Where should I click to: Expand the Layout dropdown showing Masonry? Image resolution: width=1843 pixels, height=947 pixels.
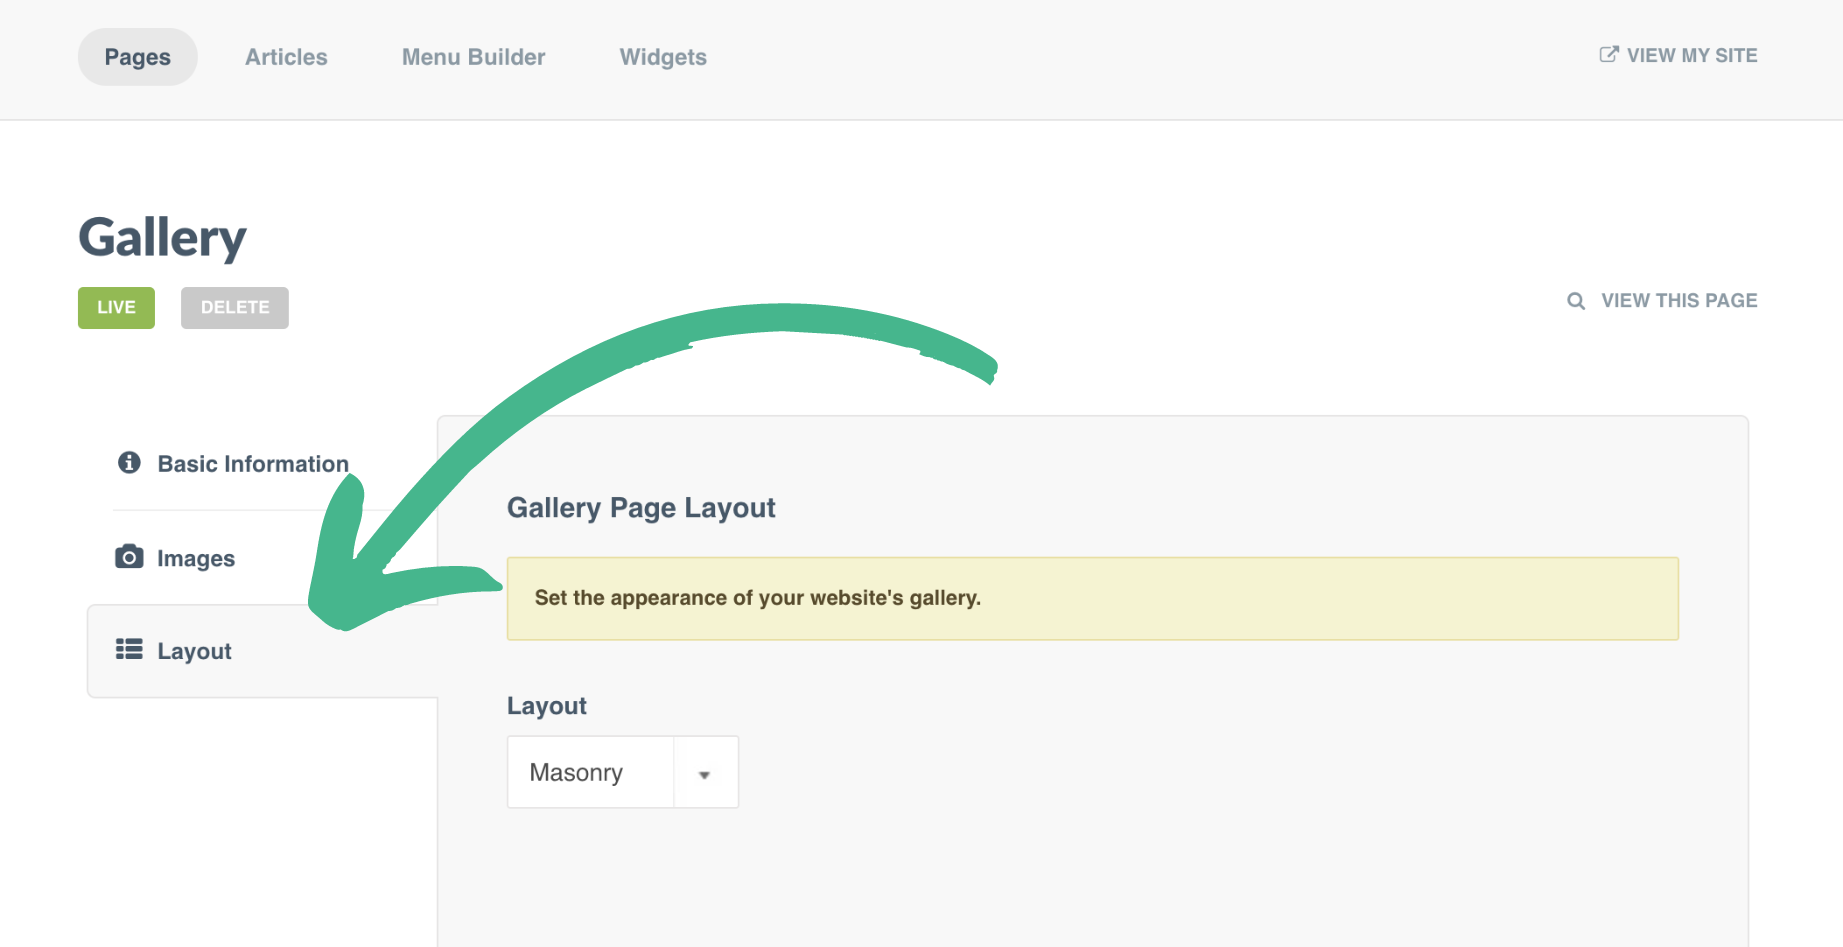tap(706, 772)
